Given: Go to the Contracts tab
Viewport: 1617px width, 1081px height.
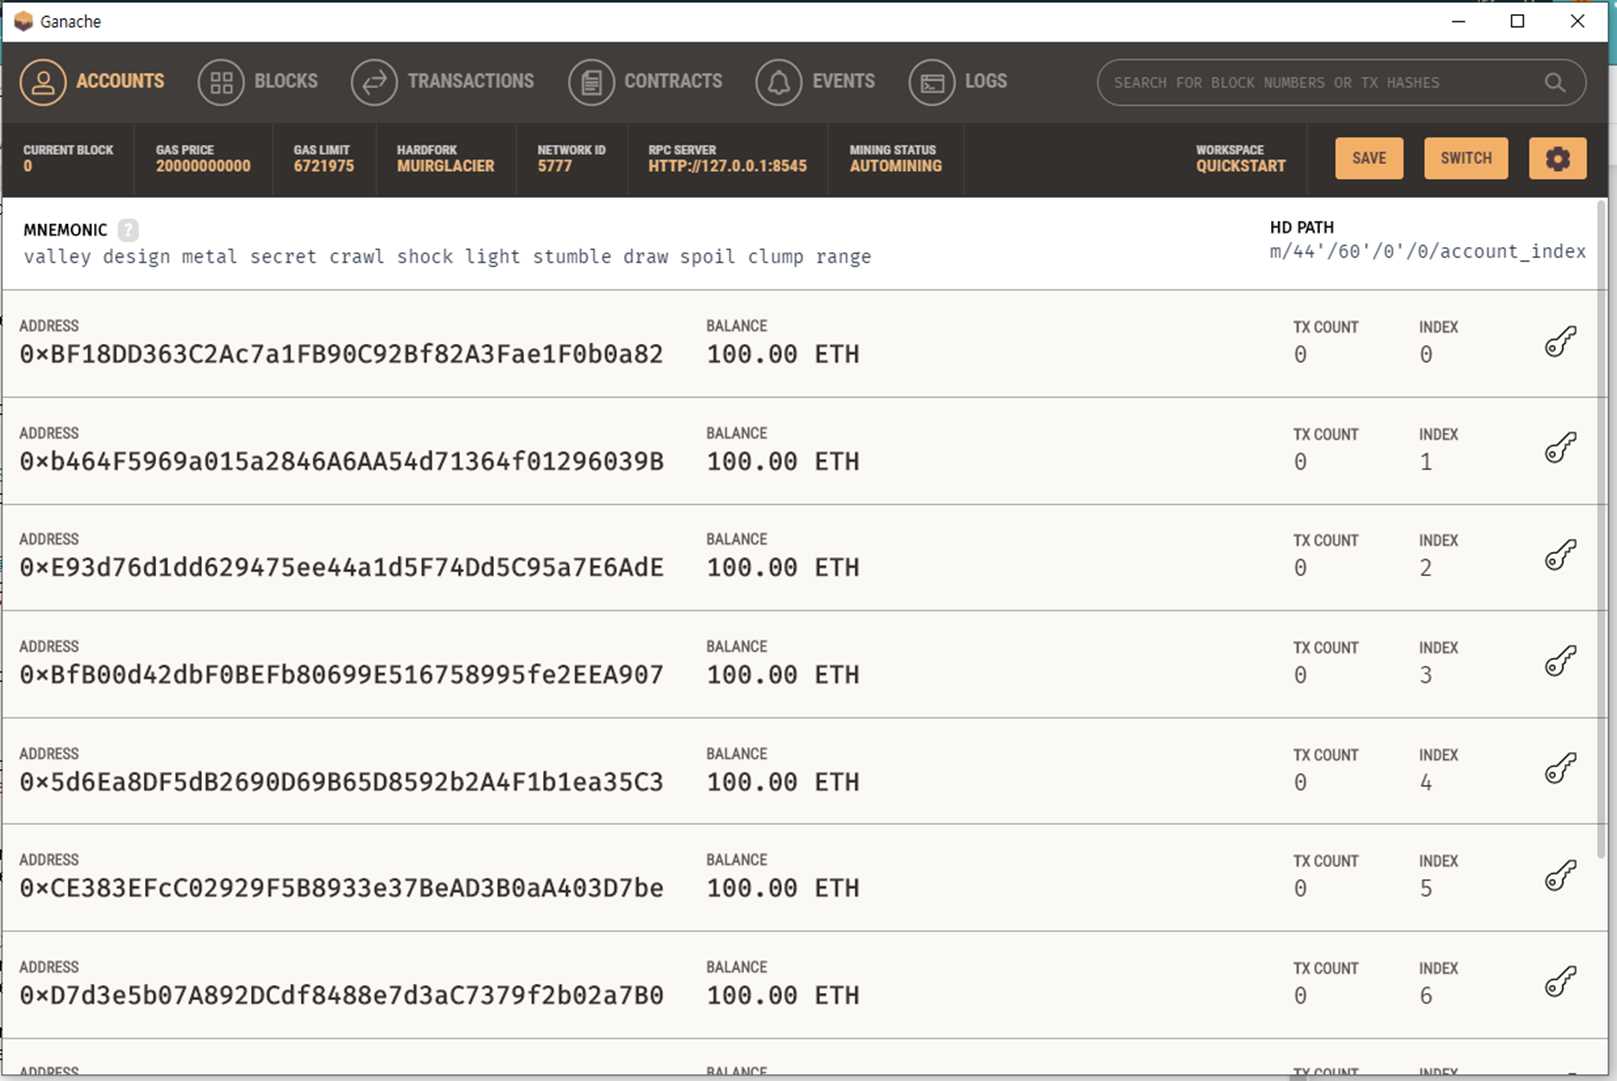Looking at the screenshot, I should pos(645,82).
